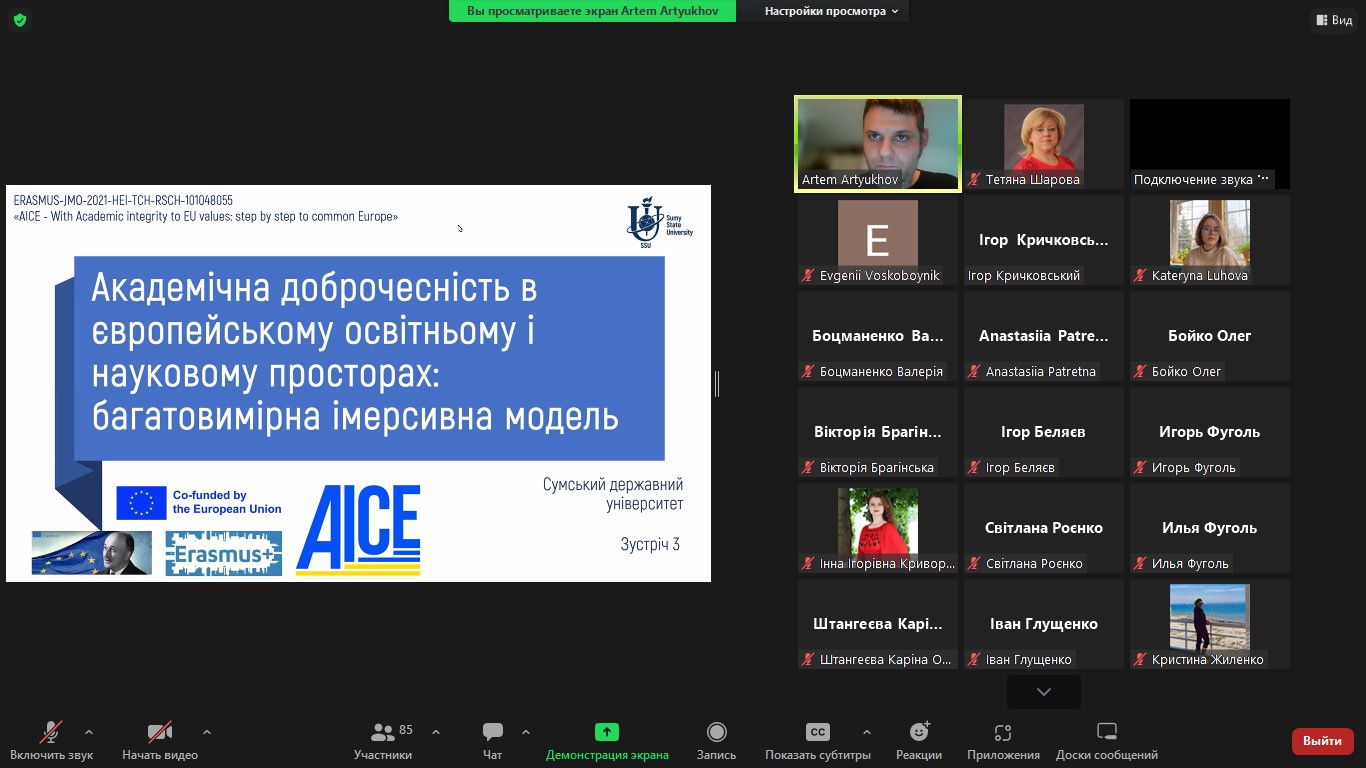This screenshot has width=1366, height=768.
Task: Click the ERASMUS-JMO project code on slide
Action: (x=124, y=201)
